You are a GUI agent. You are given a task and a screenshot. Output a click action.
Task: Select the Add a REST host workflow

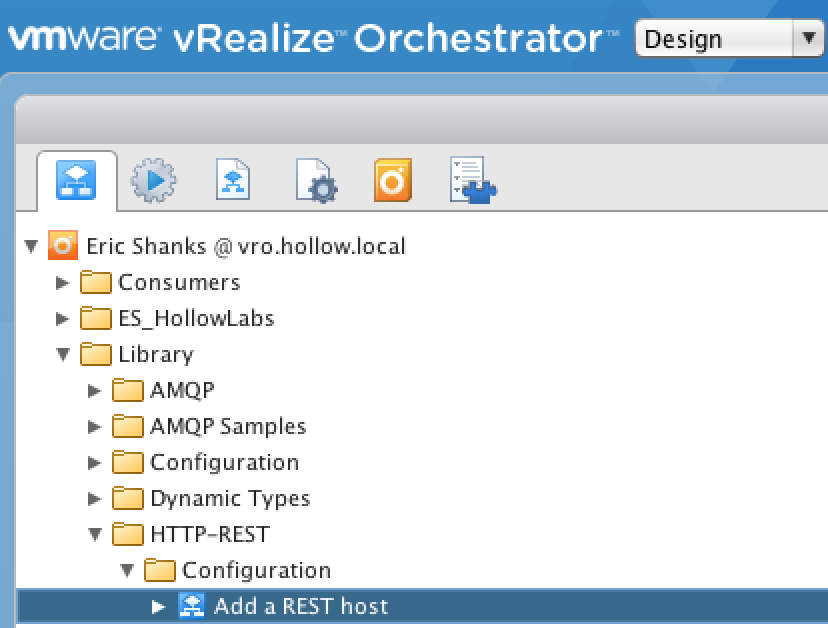300,606
